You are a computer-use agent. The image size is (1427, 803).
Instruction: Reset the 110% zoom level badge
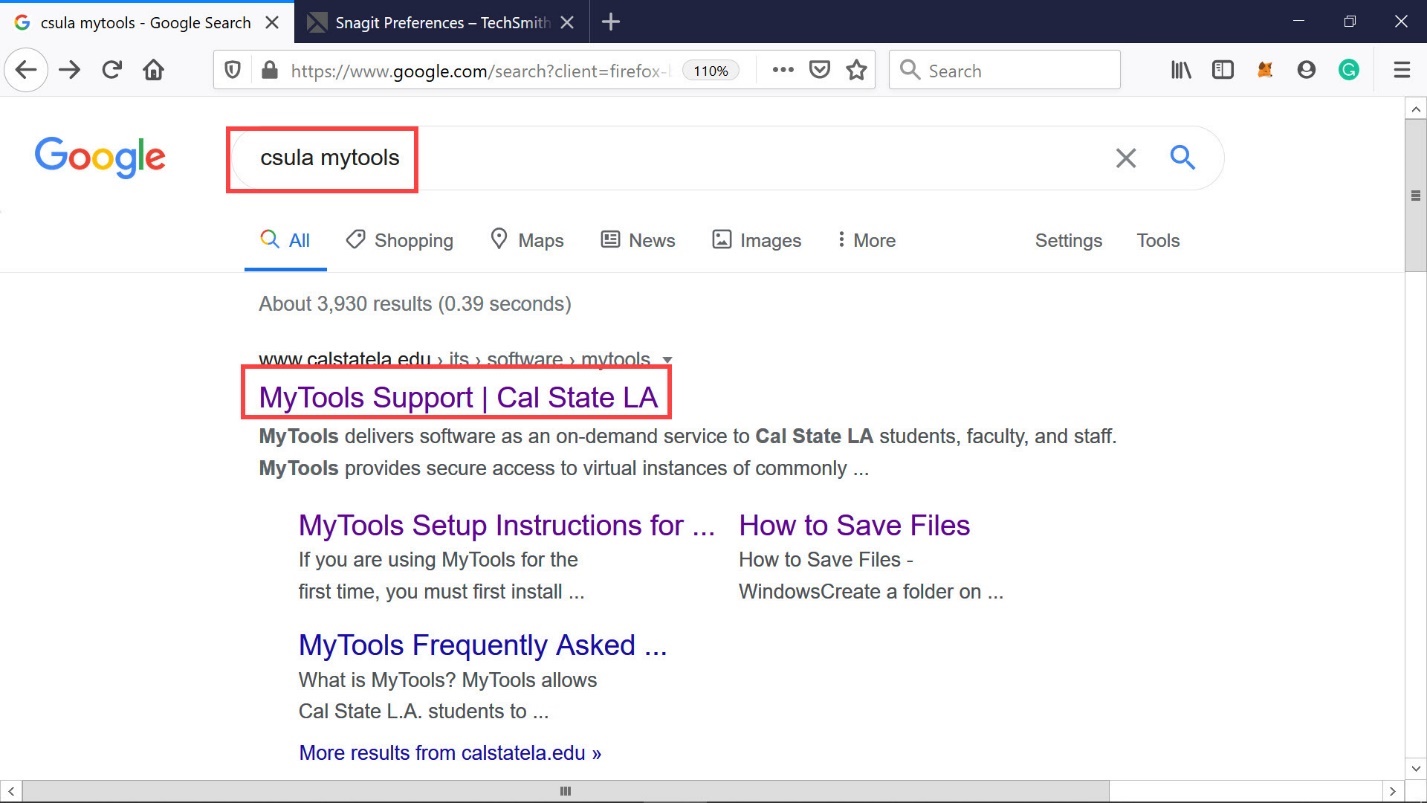pyautogui.click(x=710, y=71)
